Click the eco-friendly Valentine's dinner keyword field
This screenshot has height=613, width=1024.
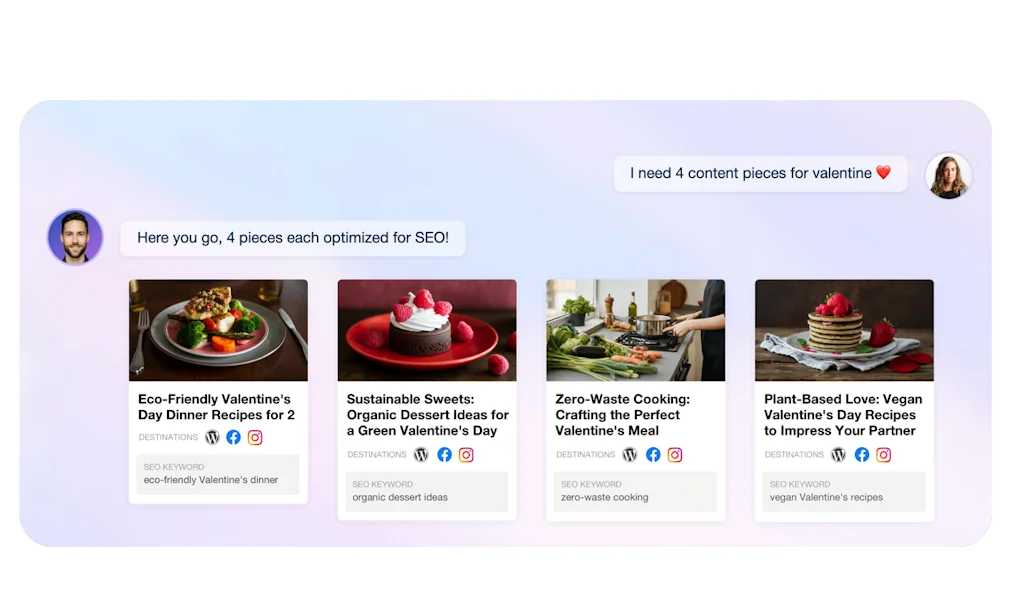[218, 475]
